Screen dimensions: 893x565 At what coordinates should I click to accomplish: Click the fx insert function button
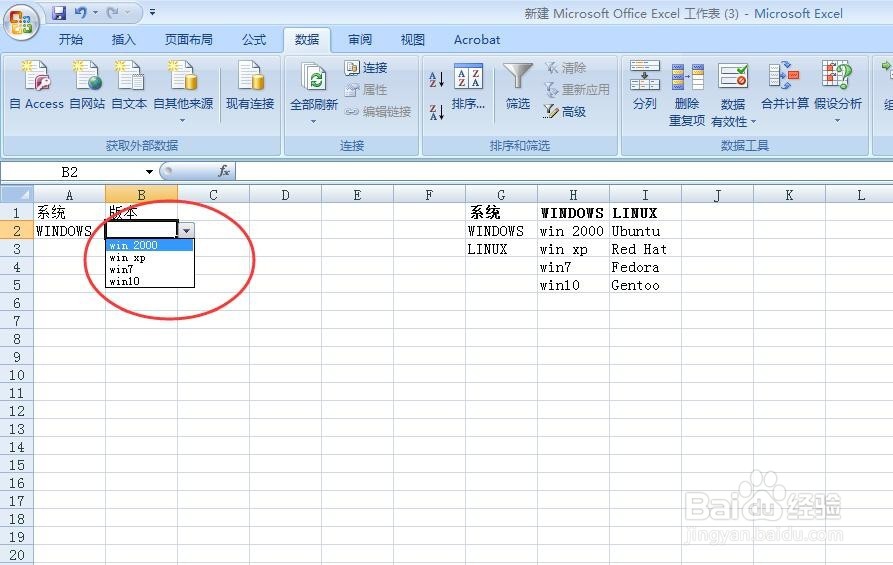click(224, 171)
